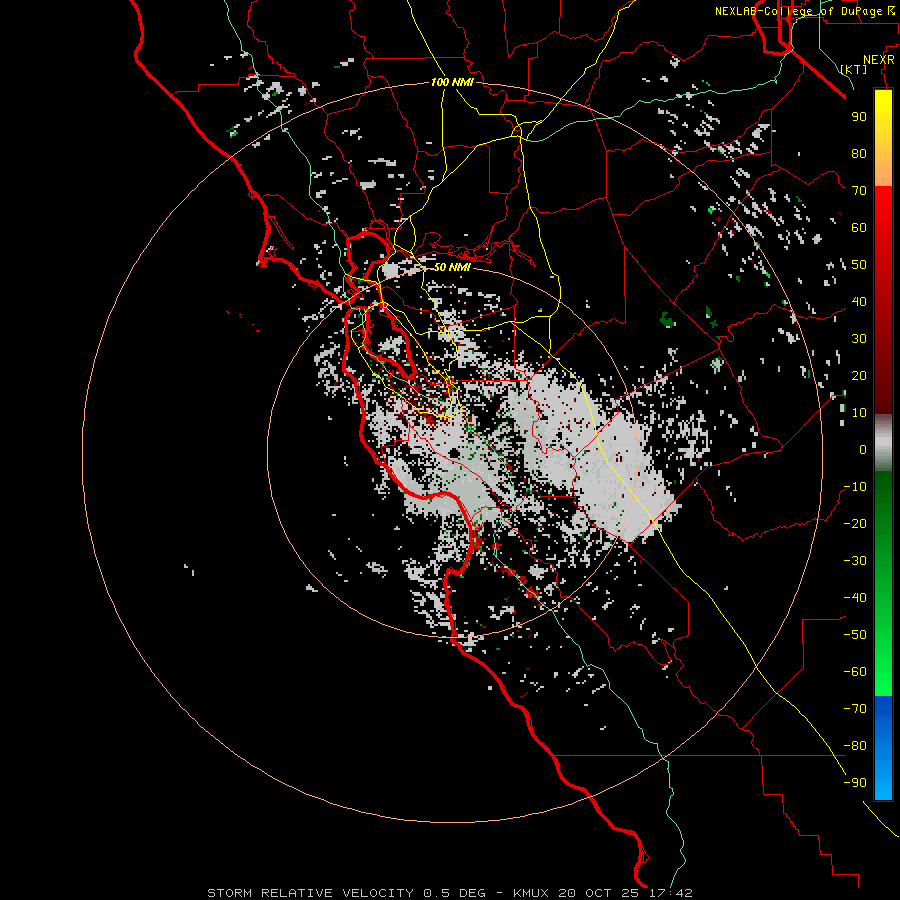Click the positive 10 value on velocity scale
The image size is (900, 900).
(x=859, y=413)
